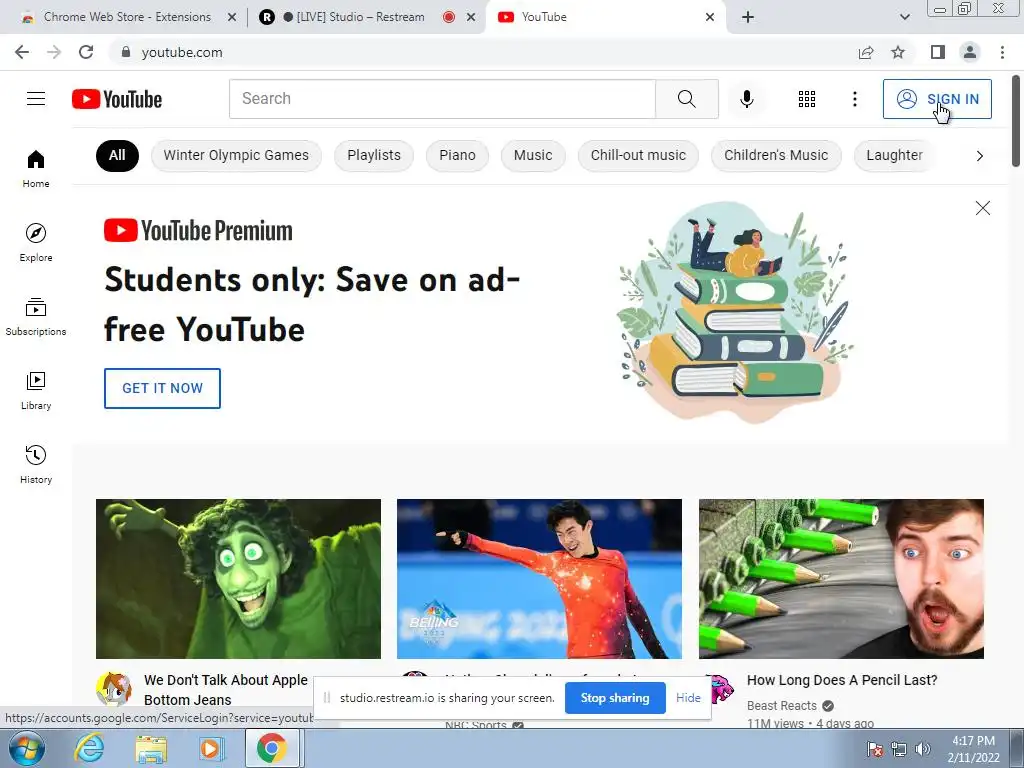Click Hide on sharing notification
Screen dimensions: 1024x768
688,697
